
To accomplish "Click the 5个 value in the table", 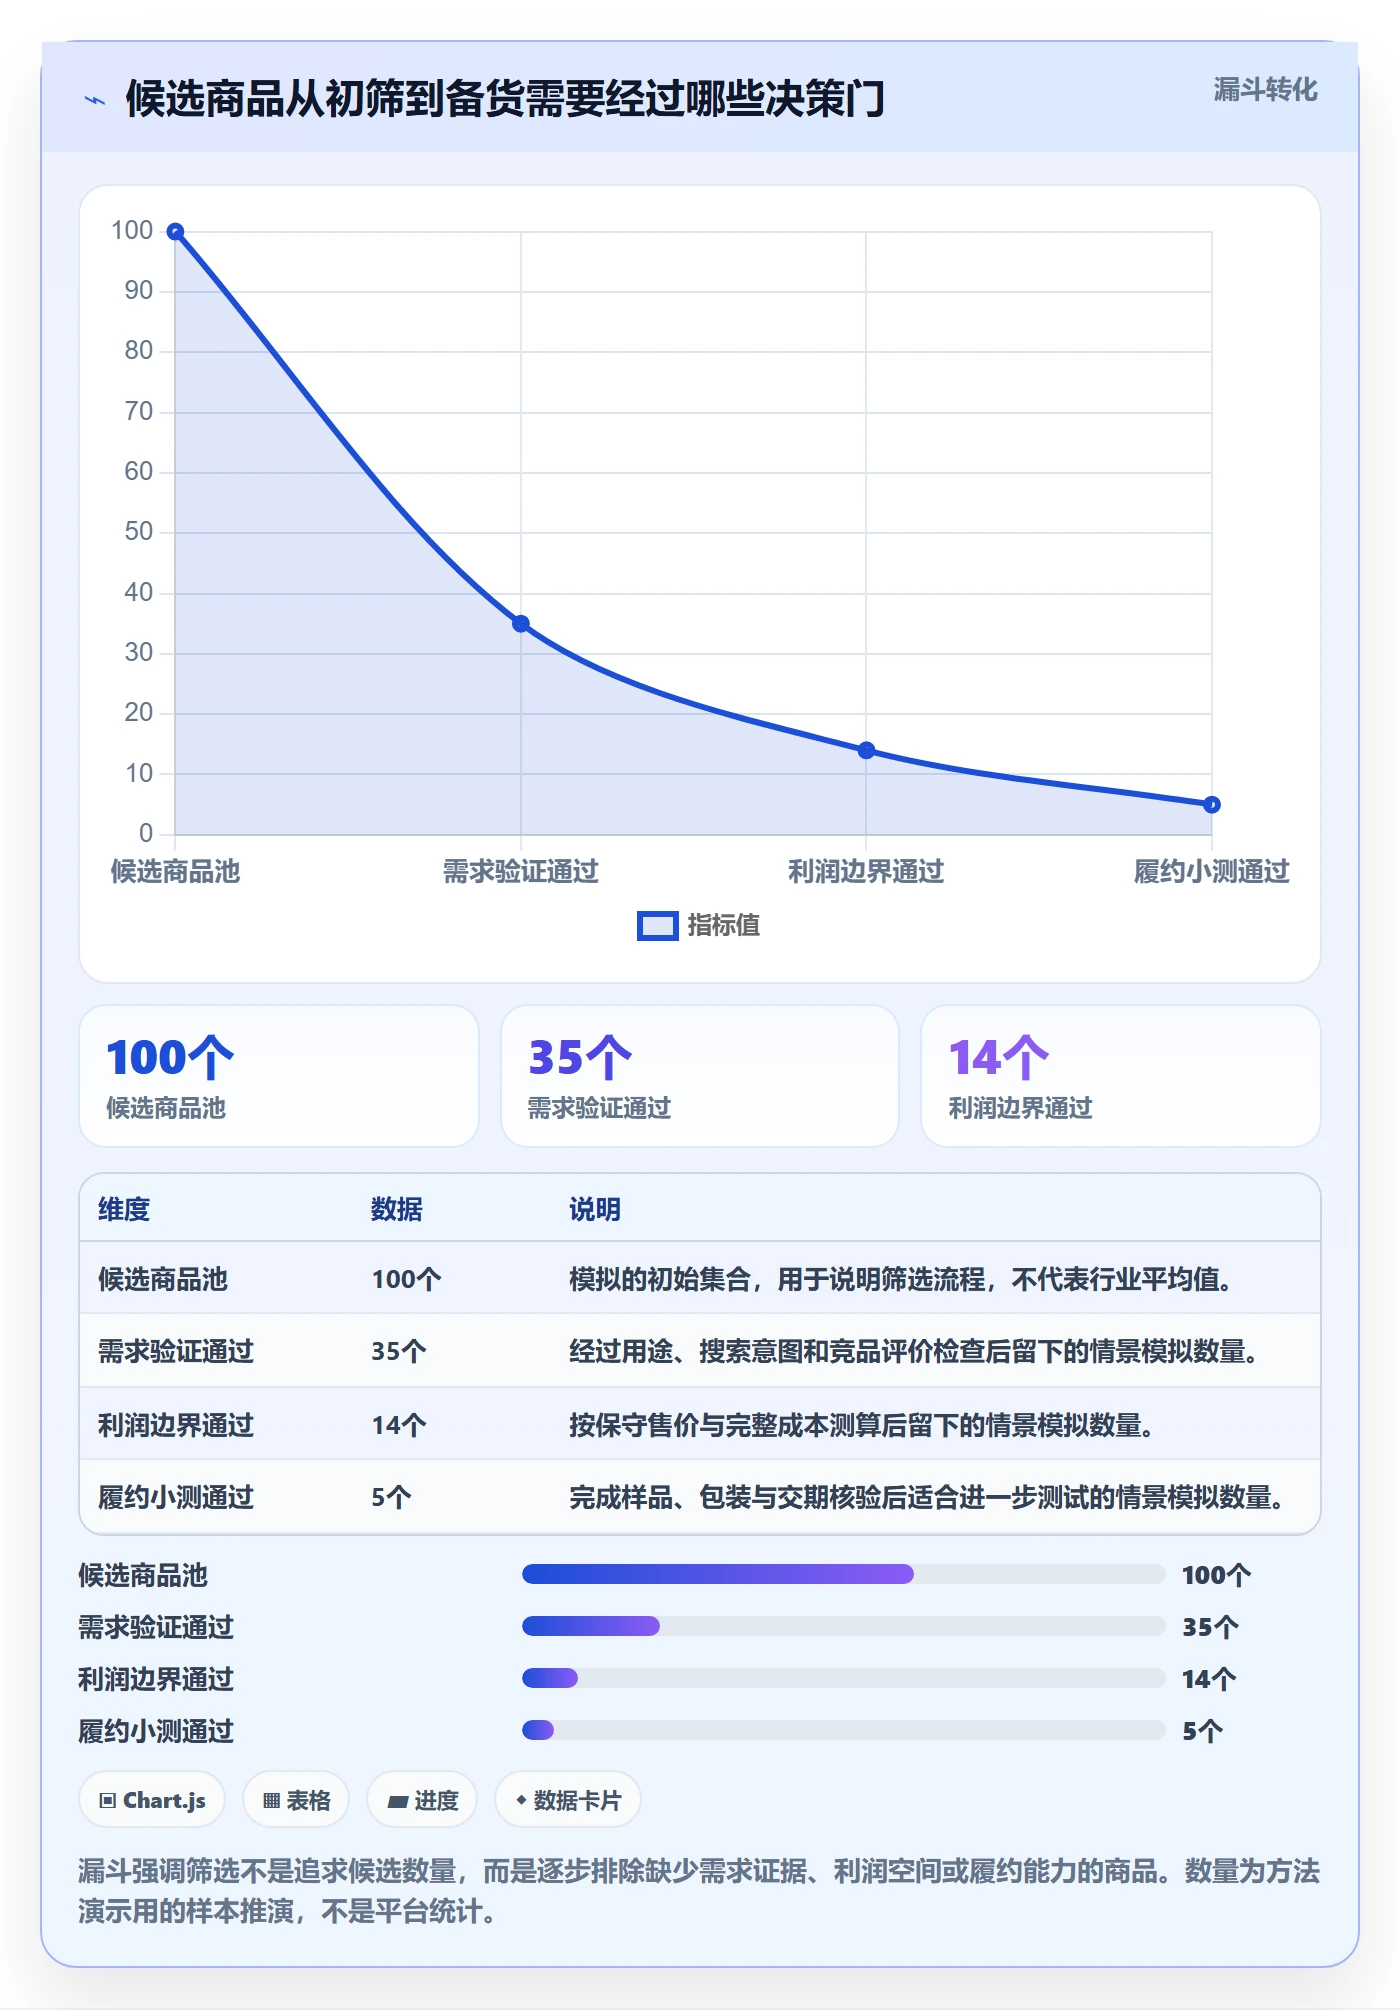I will [391, 1497].
